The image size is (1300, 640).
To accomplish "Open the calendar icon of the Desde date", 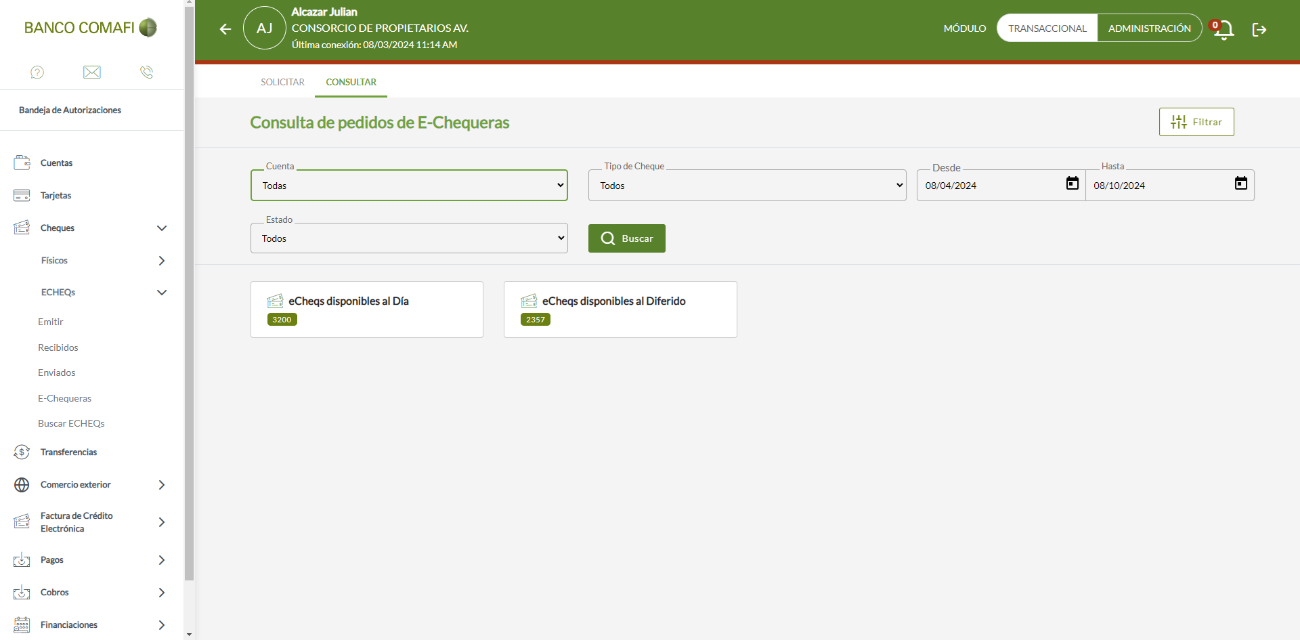I will point(1072,184).
